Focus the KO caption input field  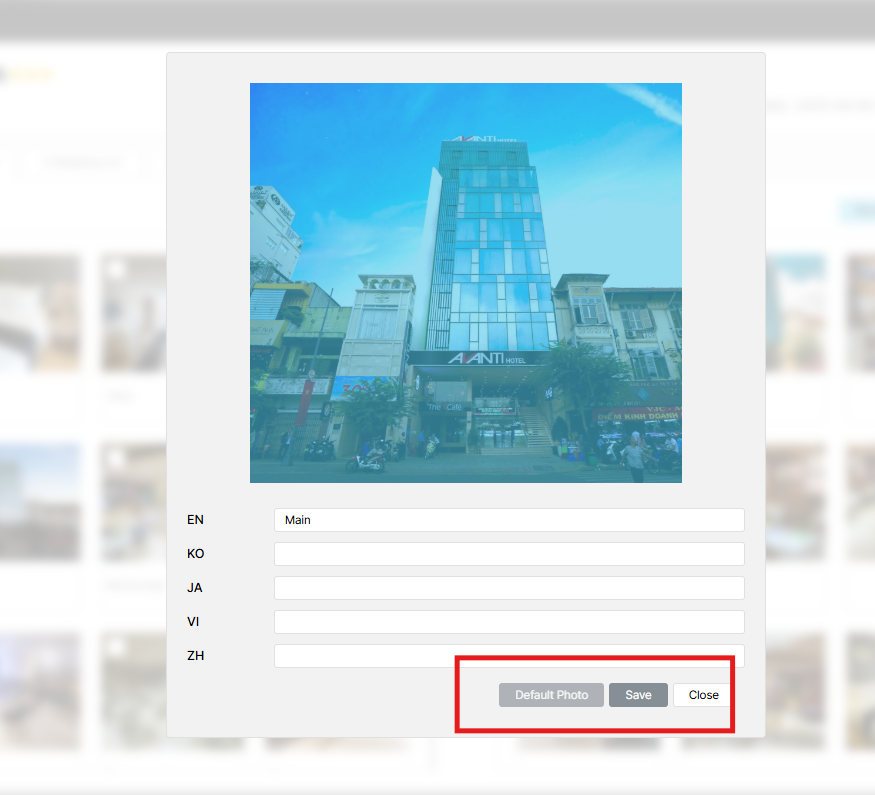click(509, 554)
